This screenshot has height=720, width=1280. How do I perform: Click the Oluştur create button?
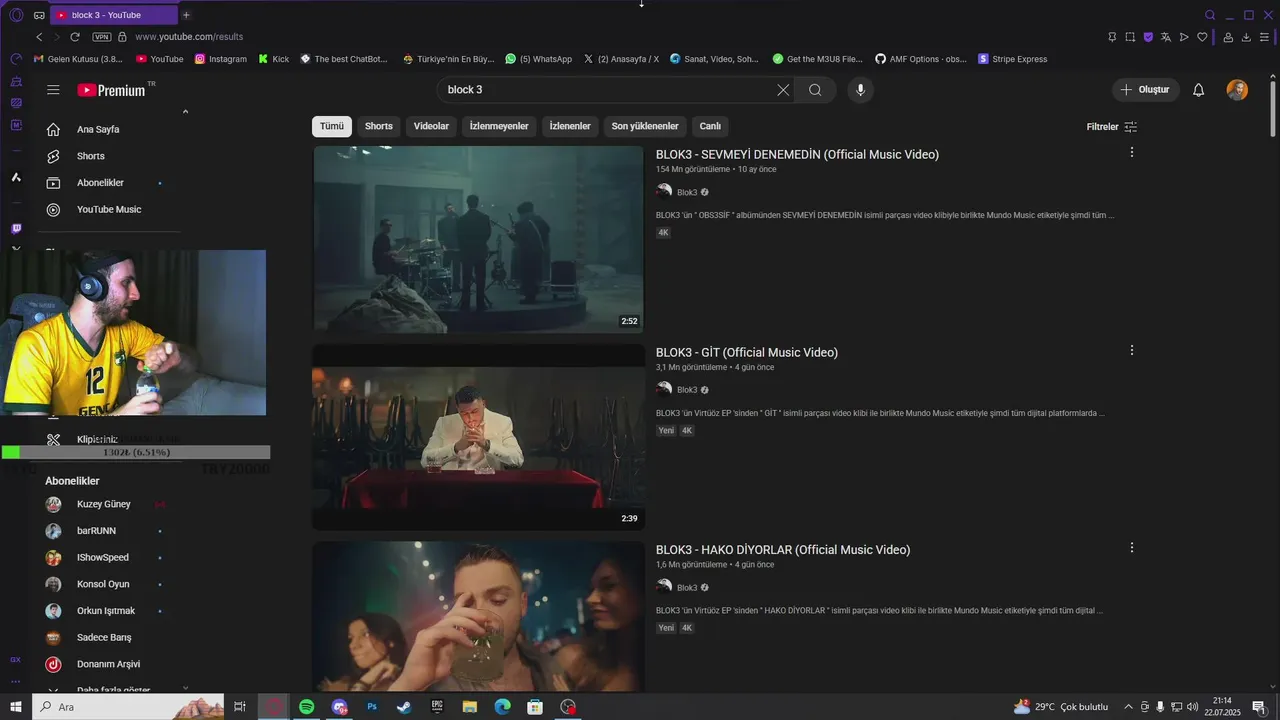pos(1145,90)
